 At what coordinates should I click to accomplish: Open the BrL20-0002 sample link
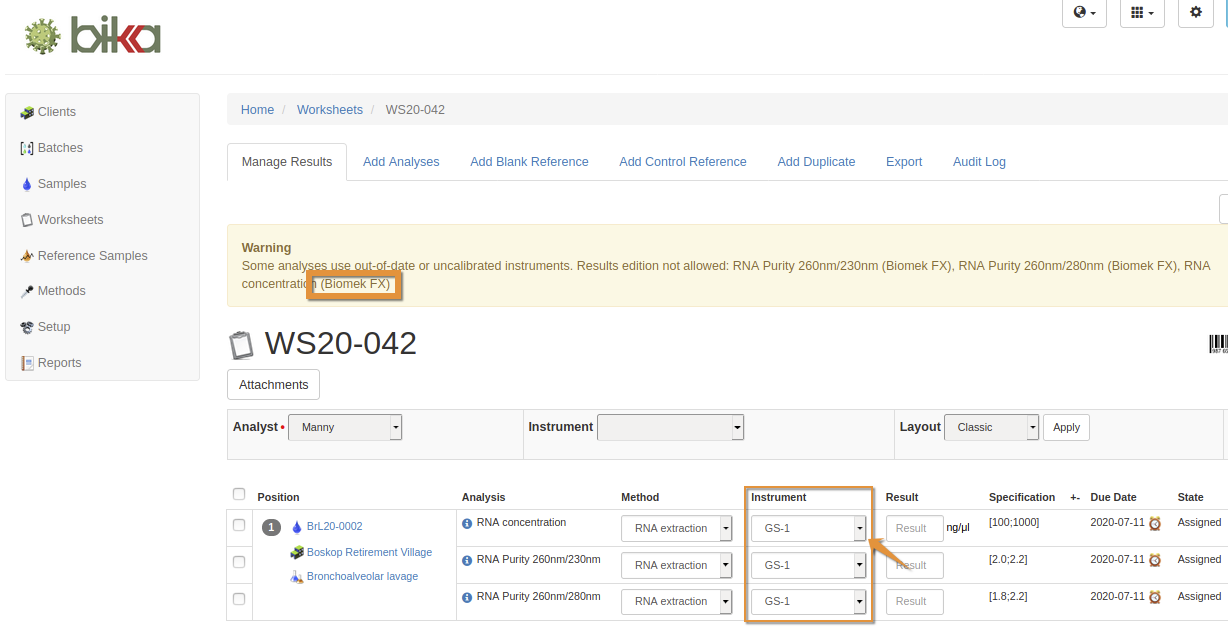coord(334,526)
